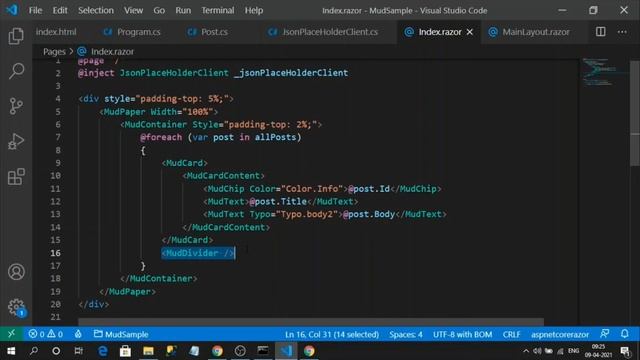The height and width of the screenshot is (360, 640).
Task: Click the selected MudDivider tag text
Action: pyautogui.click(x=198, y=253)
